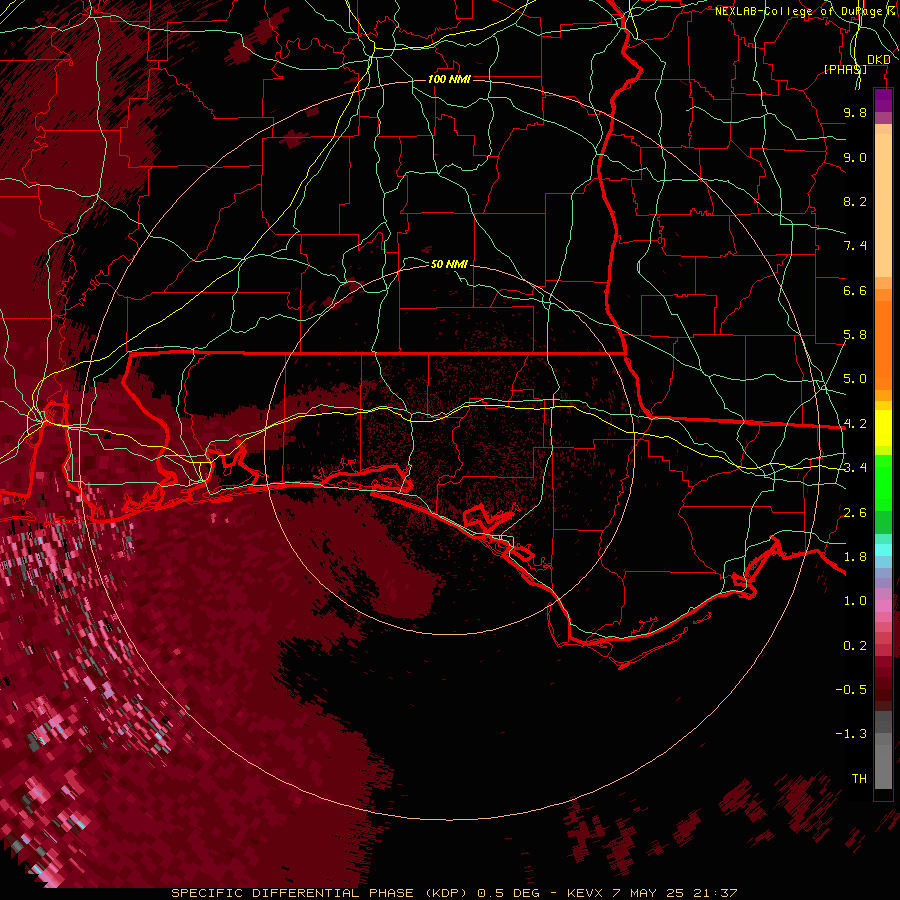Click the 0.2 value on the color scale
The width and height of the screenshot is (900, 900).
[x=855, y=646]
